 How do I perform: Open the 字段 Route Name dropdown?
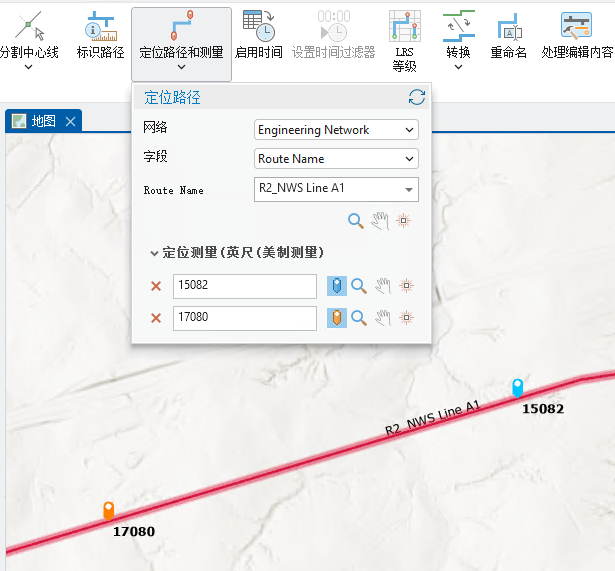tap(336, 158)
